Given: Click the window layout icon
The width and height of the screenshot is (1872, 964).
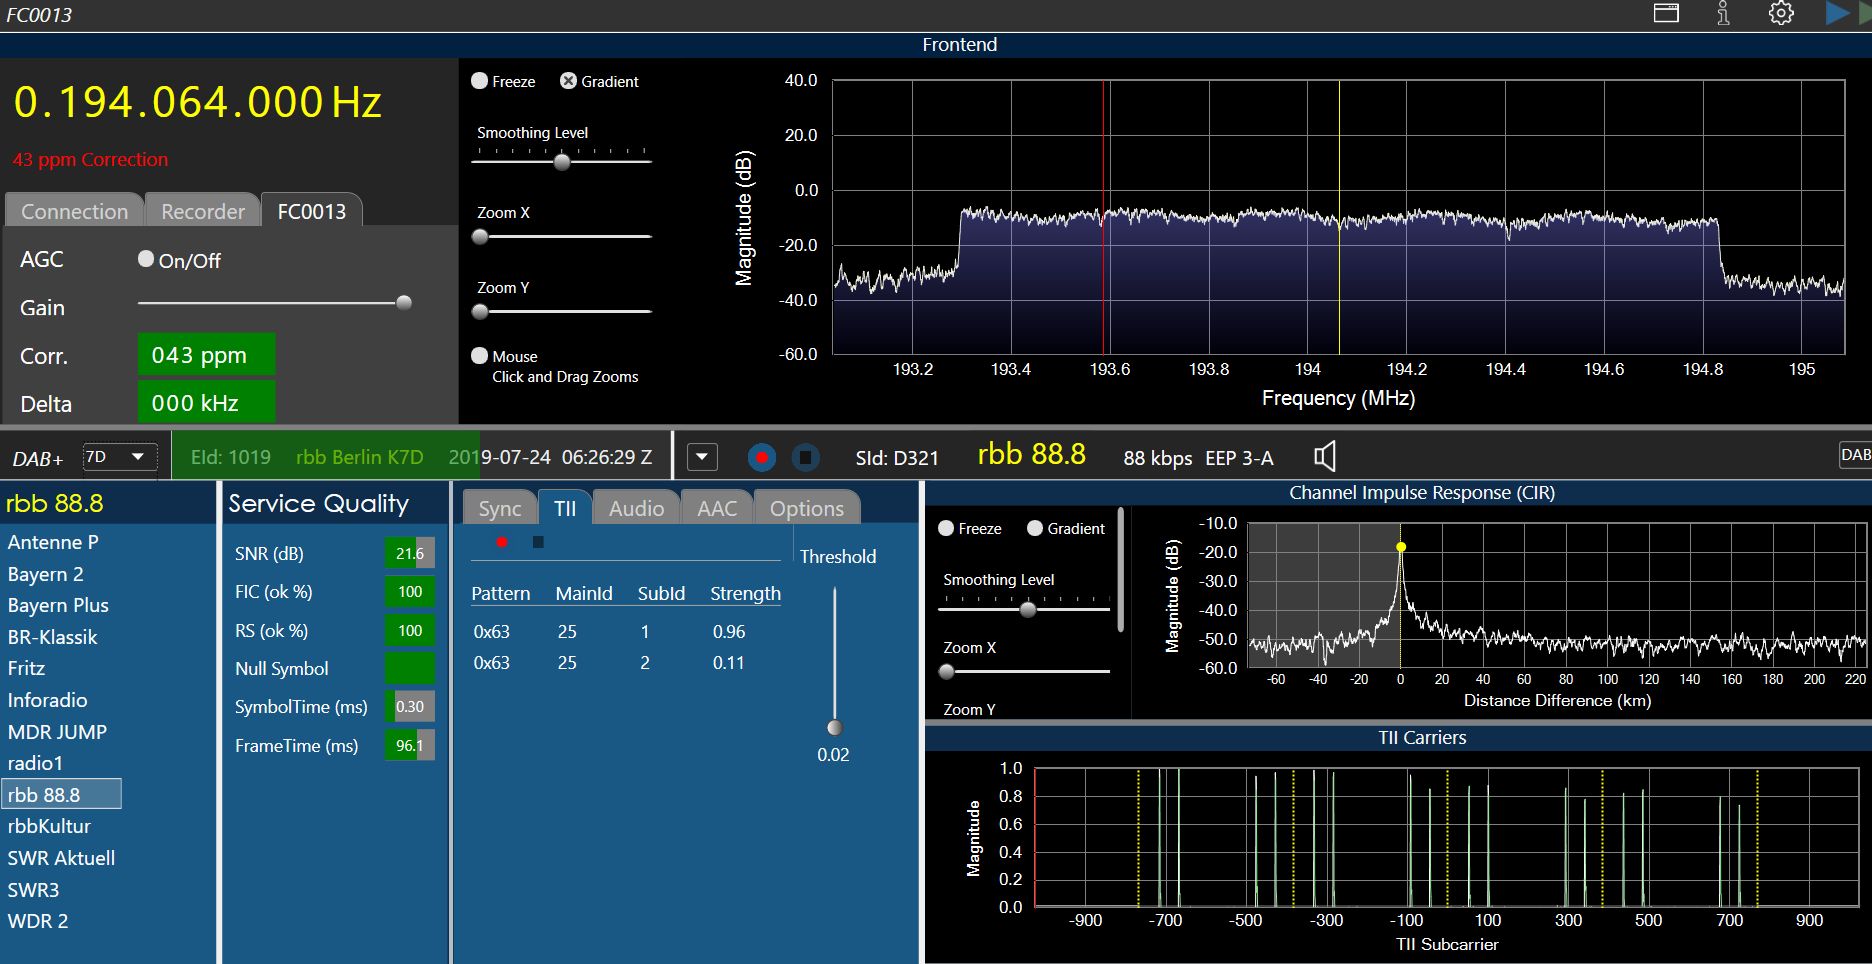Looking at the screenshot, I should point(1666,14).
